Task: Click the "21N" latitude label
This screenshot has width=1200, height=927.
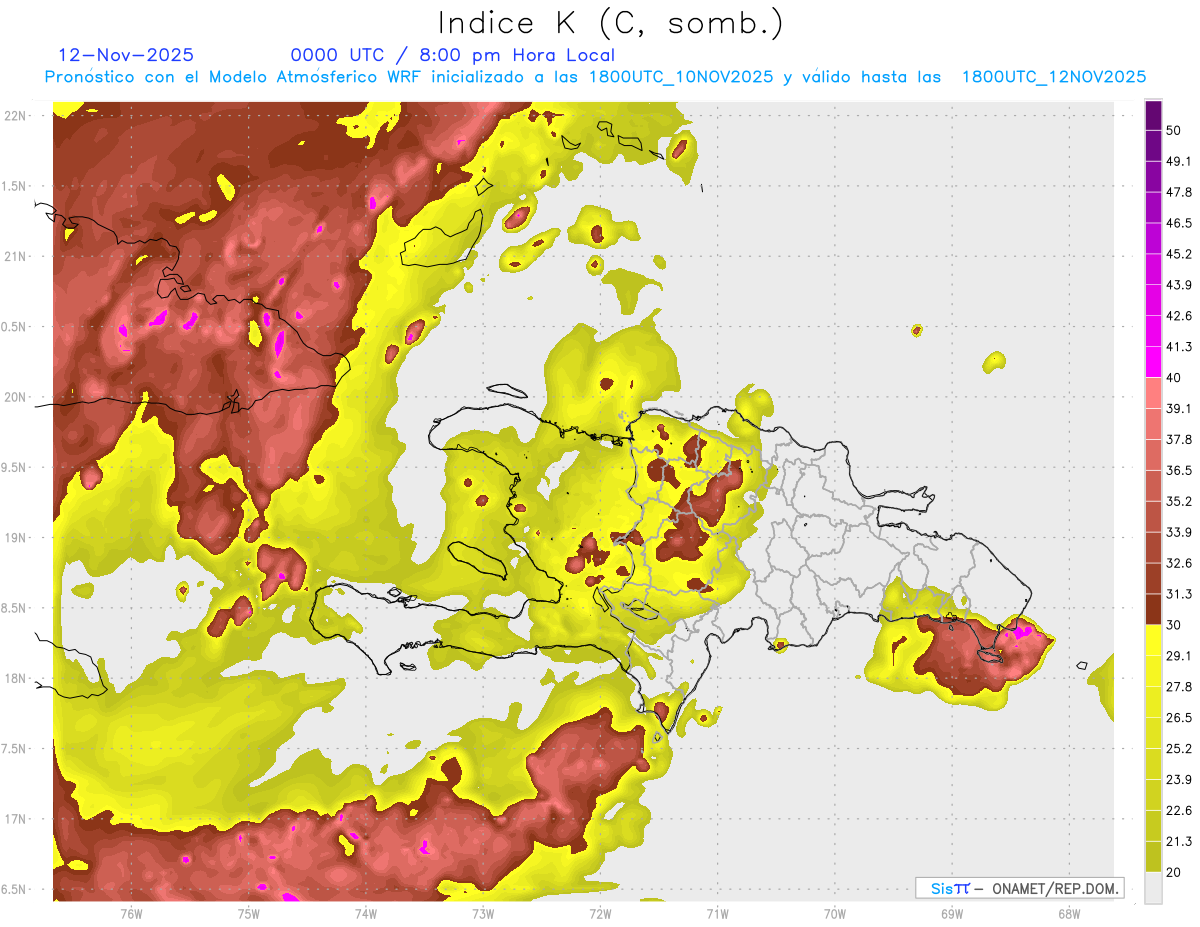Action: [15, 256]
